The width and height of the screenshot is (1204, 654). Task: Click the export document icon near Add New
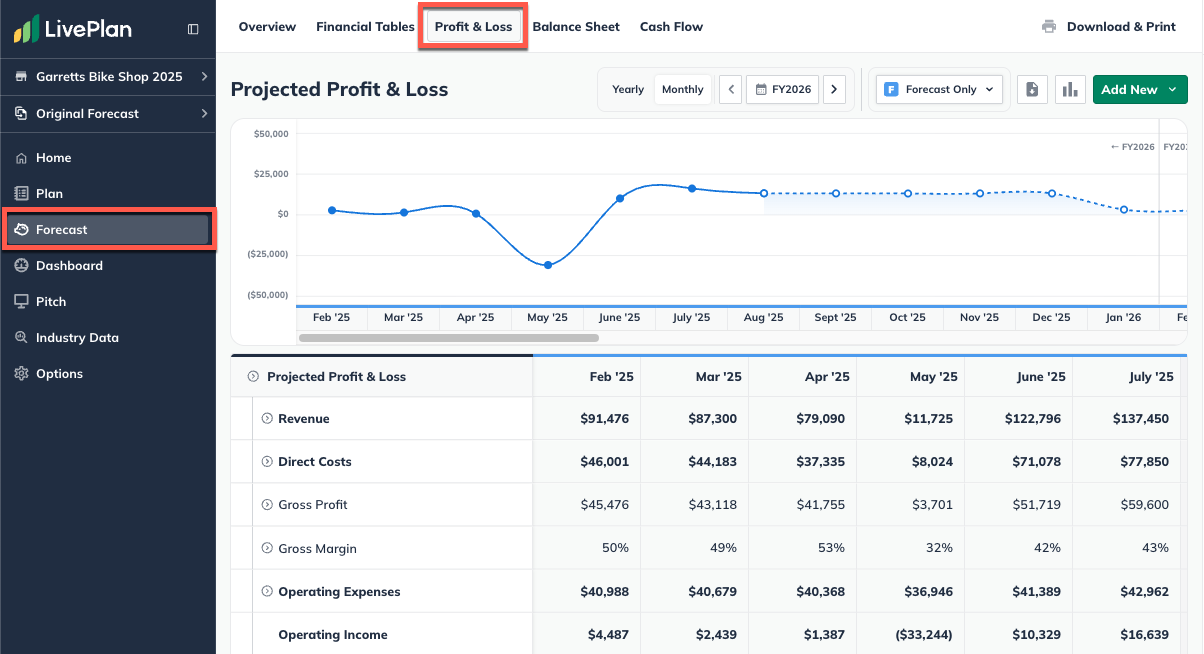[1032, 89]
